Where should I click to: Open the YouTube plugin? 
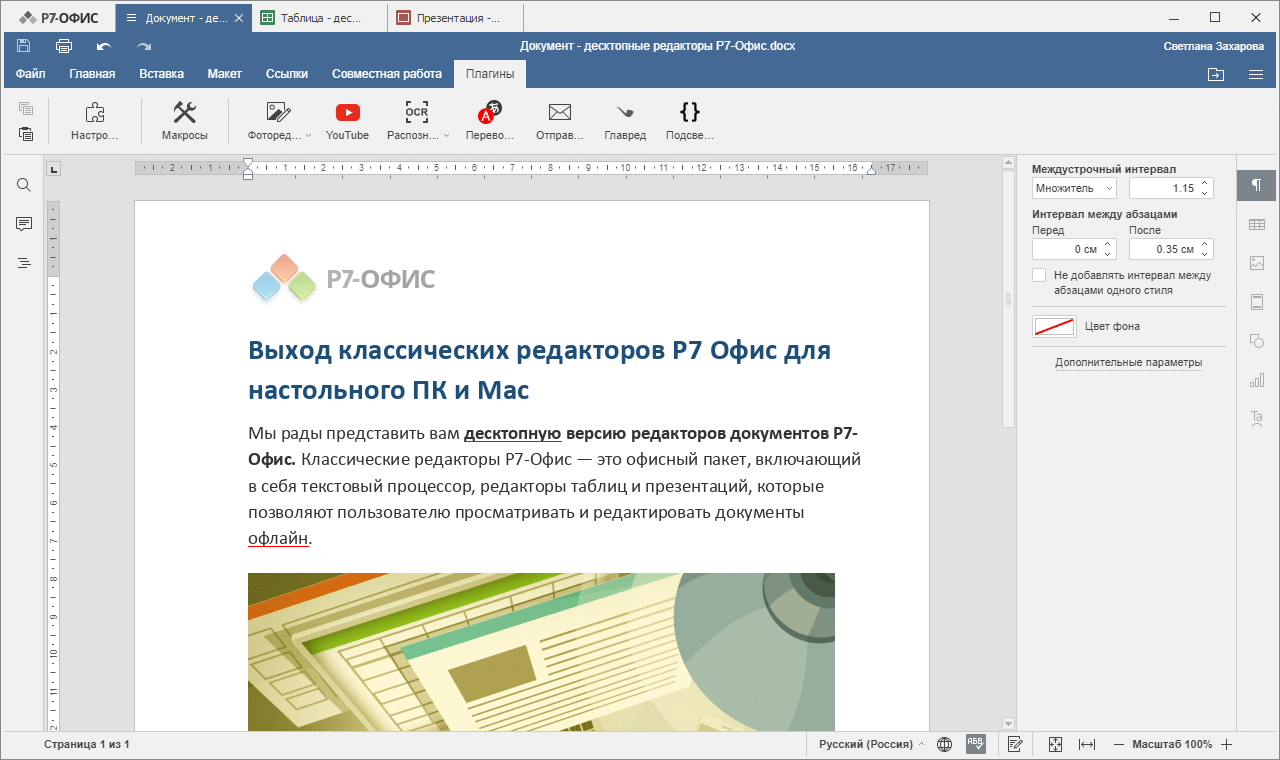[x=347, y=122]
